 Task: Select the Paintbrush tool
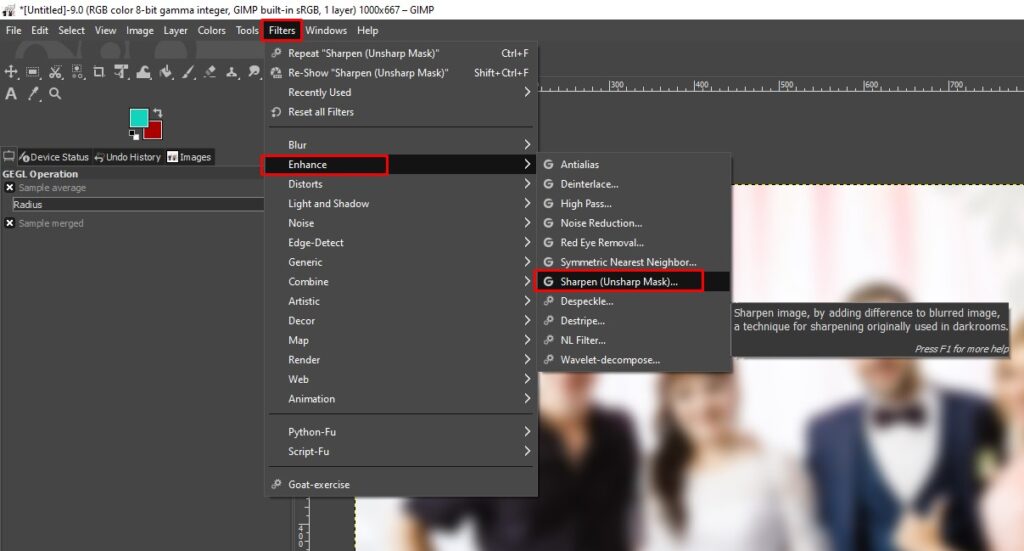pyautogui.click(x=188, y=72)
